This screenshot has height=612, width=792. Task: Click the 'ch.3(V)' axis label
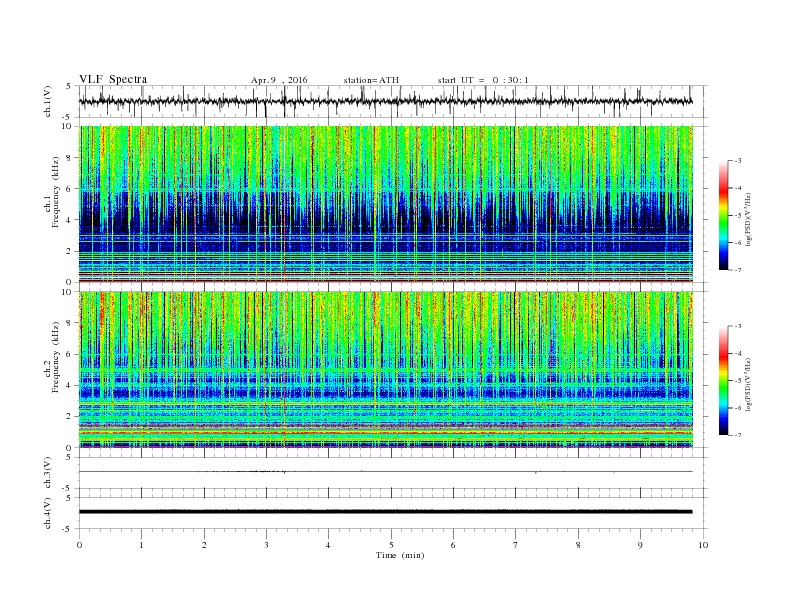(x=48, y=473)
